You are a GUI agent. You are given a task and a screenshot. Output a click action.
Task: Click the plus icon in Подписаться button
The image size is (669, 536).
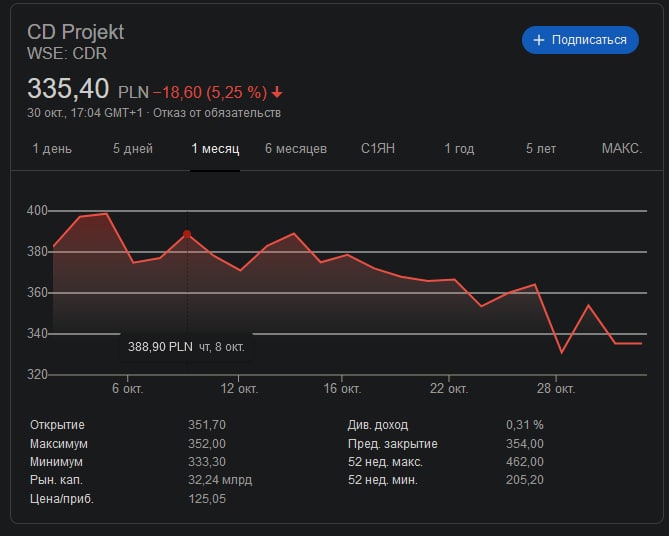pos(539,40)
